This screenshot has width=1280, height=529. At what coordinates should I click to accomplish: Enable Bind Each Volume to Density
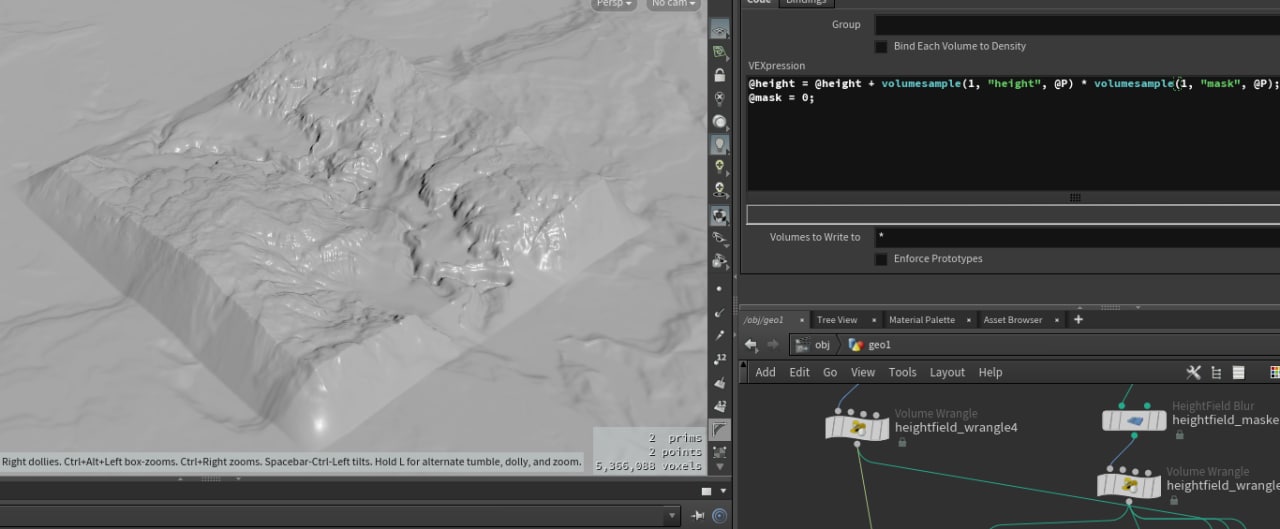(881, 46)
